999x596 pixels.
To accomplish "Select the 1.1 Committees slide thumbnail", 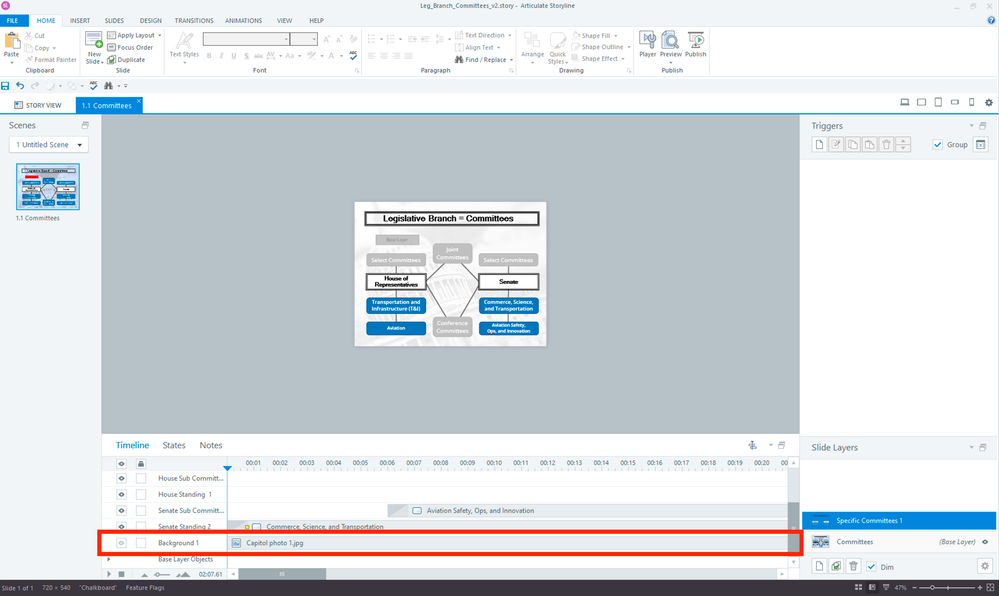I will coord(48,187).
